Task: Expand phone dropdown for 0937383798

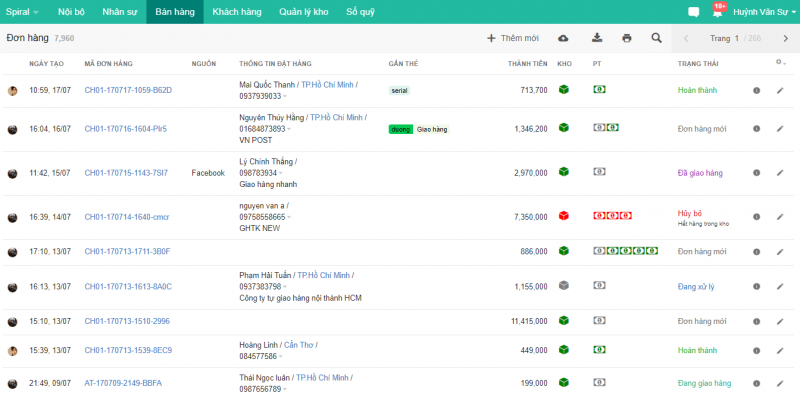Action: click(x=285, y=287)
